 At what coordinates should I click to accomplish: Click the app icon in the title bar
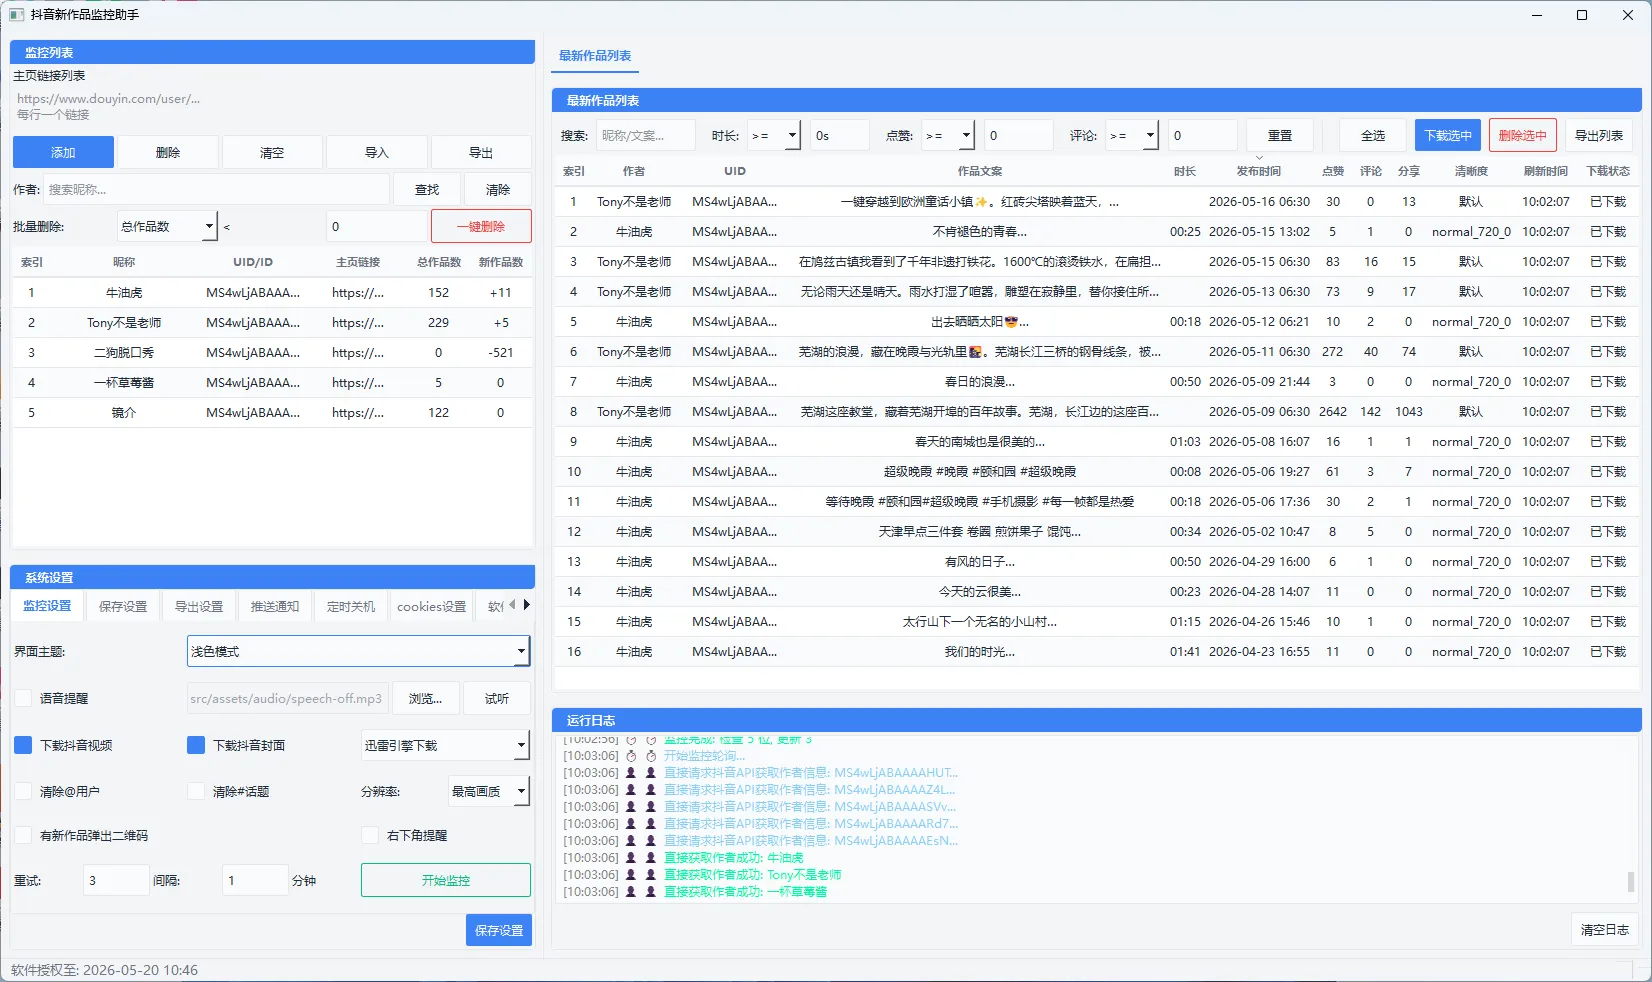click(x=16, y=15)
